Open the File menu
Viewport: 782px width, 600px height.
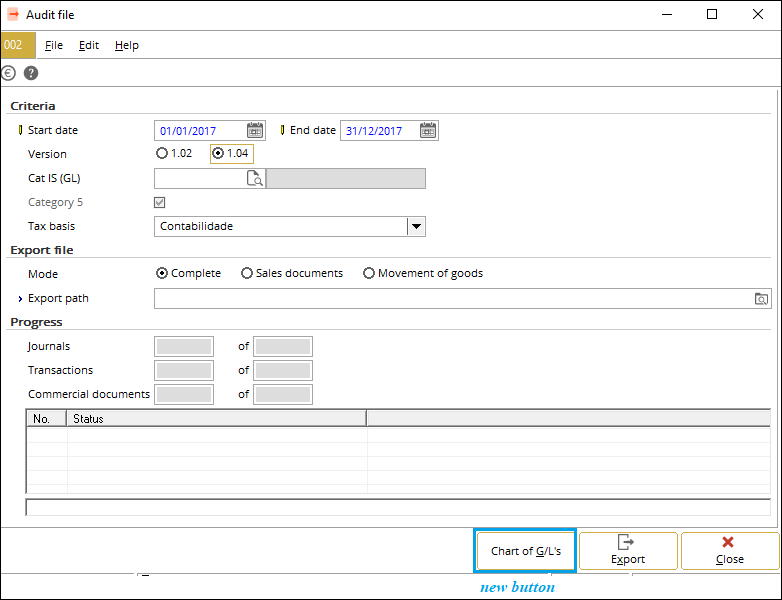pos(54,45)
